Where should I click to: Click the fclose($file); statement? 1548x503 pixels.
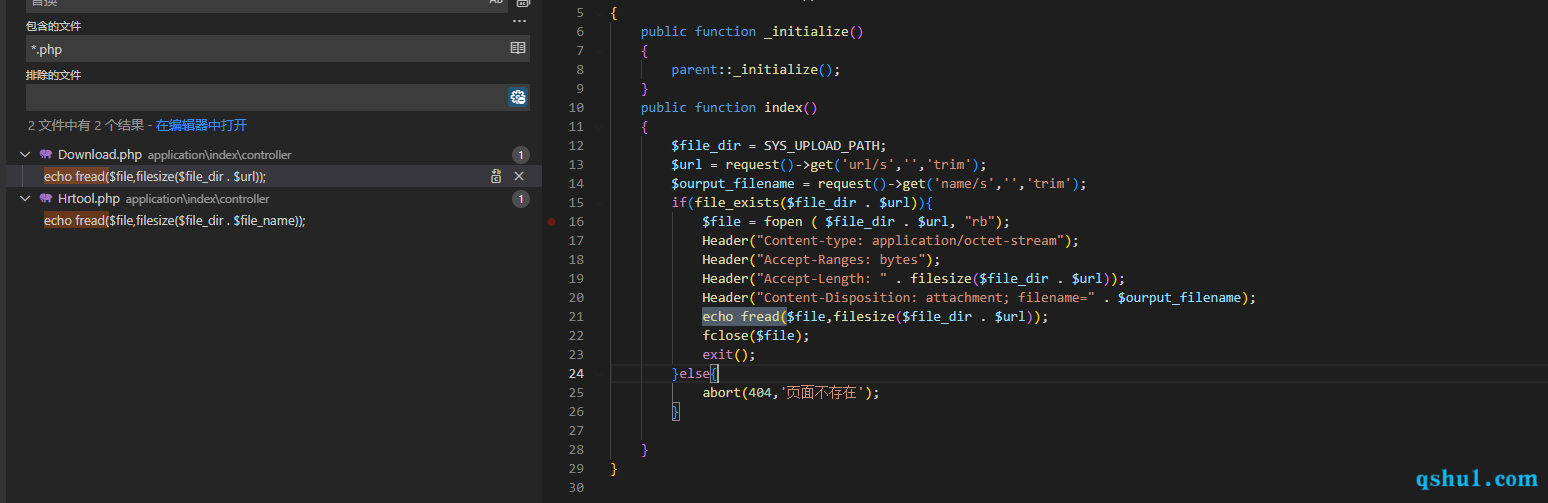[x=756, y=336]
